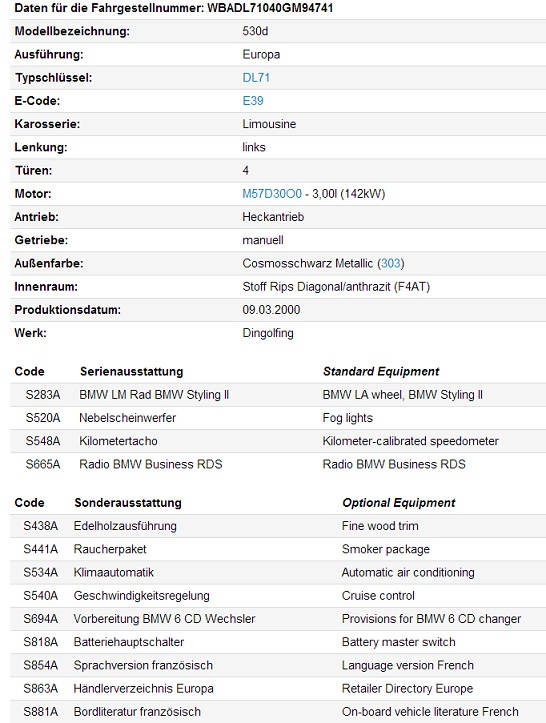Select the Cruise control English description
The height and width of the screenshot is (723, 546).
pyautogui.click(x=378, y=596)
